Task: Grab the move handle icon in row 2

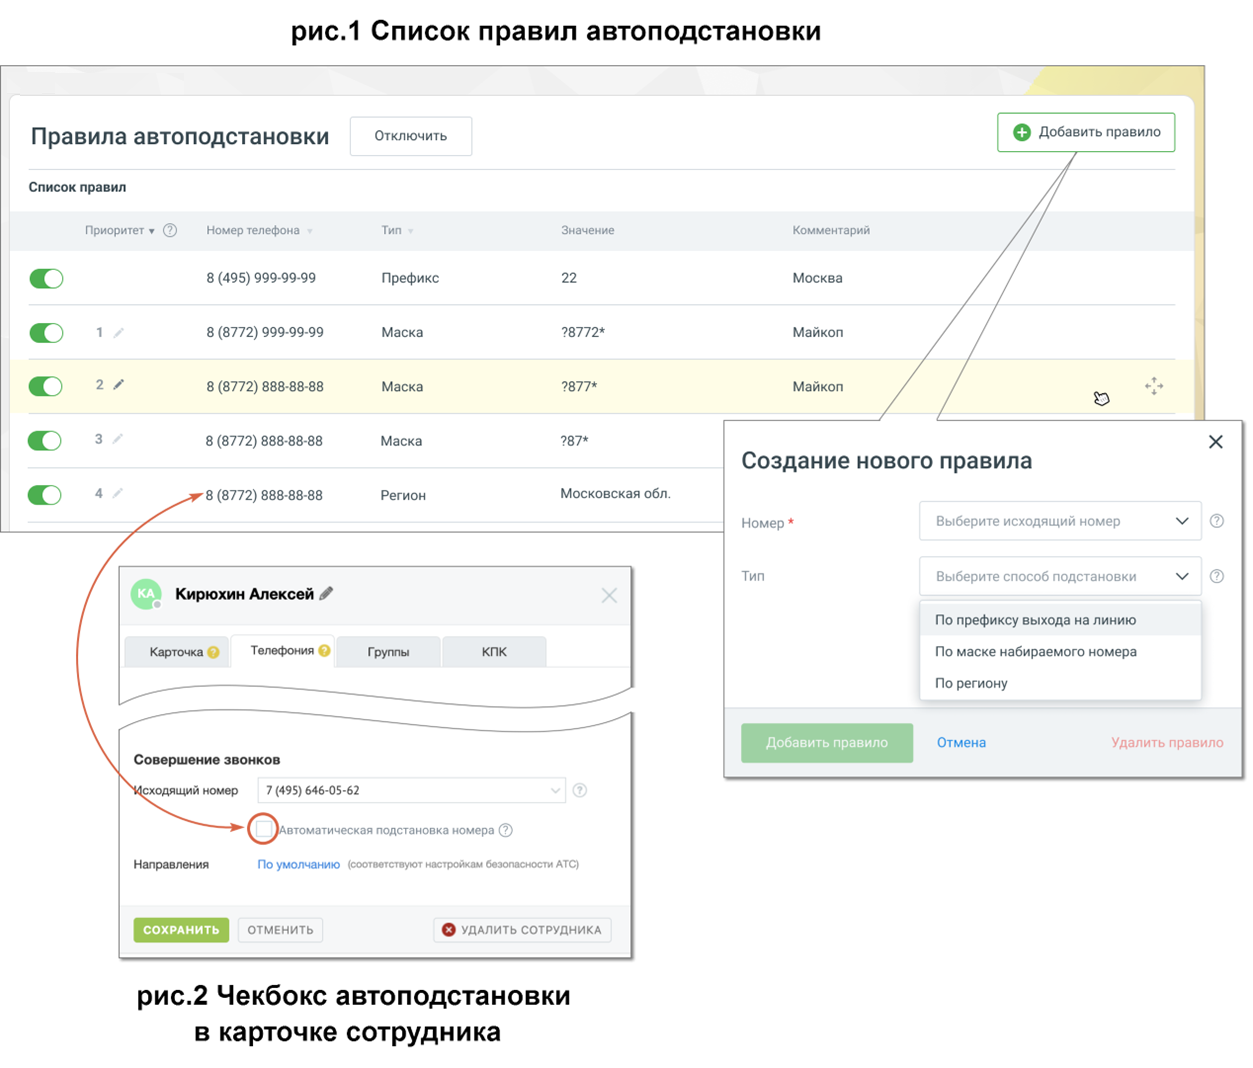Action: 1154,386
